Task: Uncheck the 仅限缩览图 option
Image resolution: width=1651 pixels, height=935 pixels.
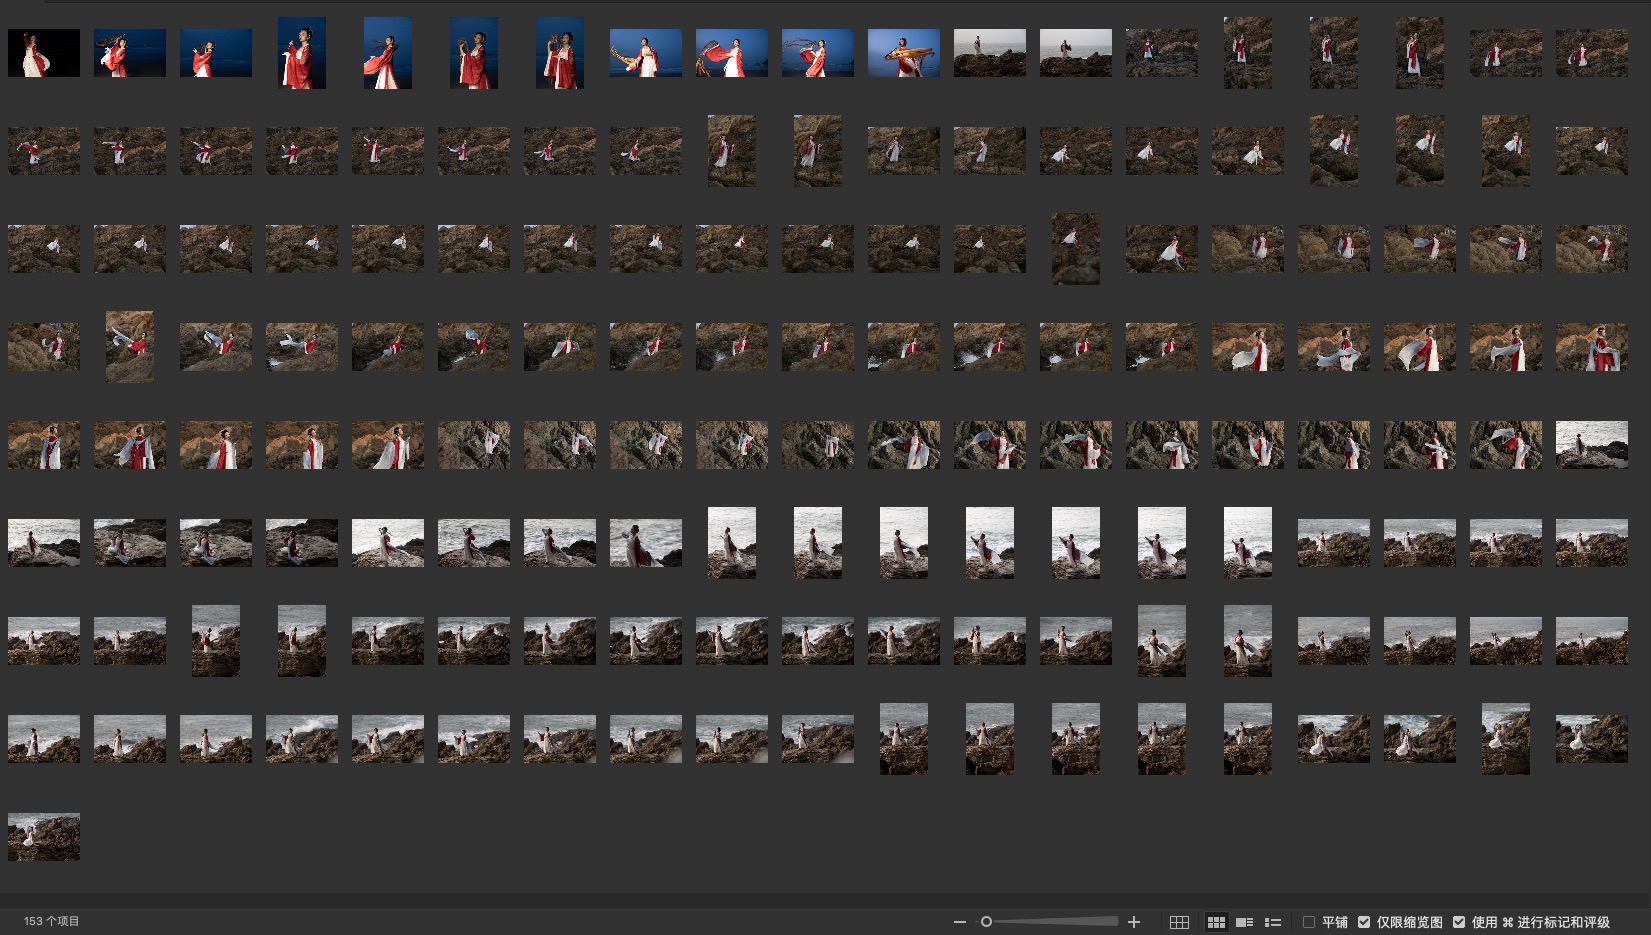Action: click(x=1364, y=922)
